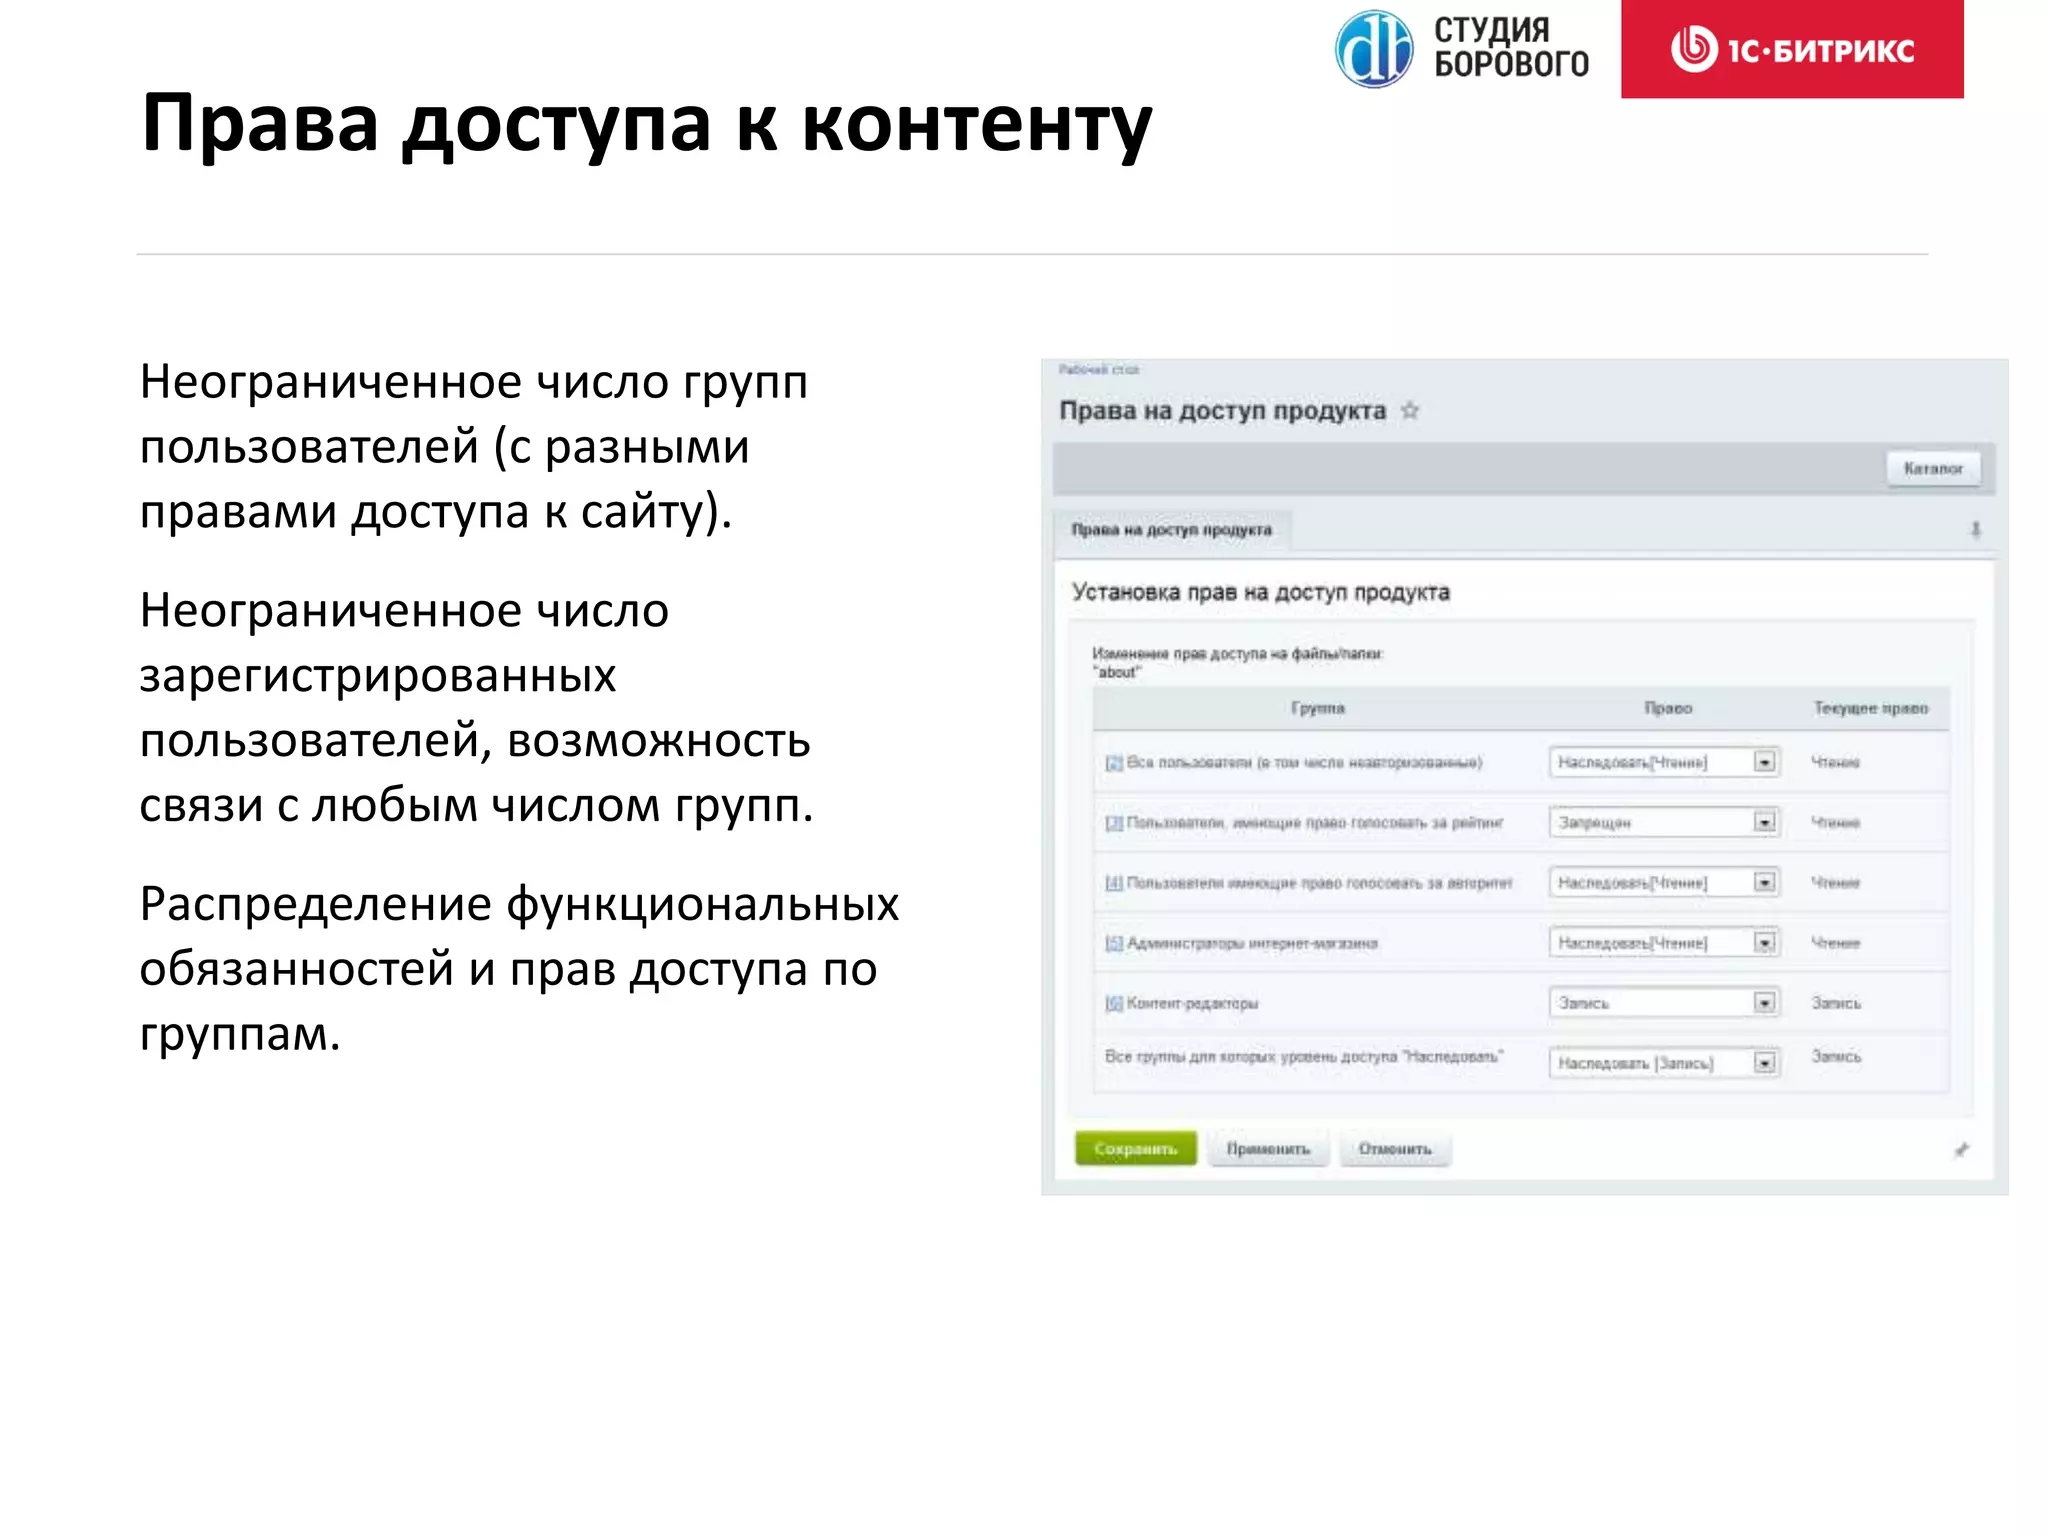Click the 1С-Битрикс logo
The image size is (2048, 1536).
(1792, 49)
